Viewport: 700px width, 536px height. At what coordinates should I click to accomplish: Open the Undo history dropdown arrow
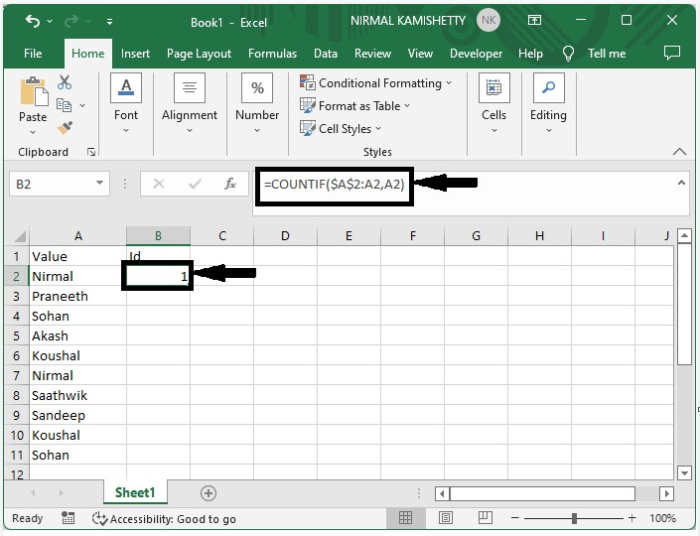click(50, 21)
